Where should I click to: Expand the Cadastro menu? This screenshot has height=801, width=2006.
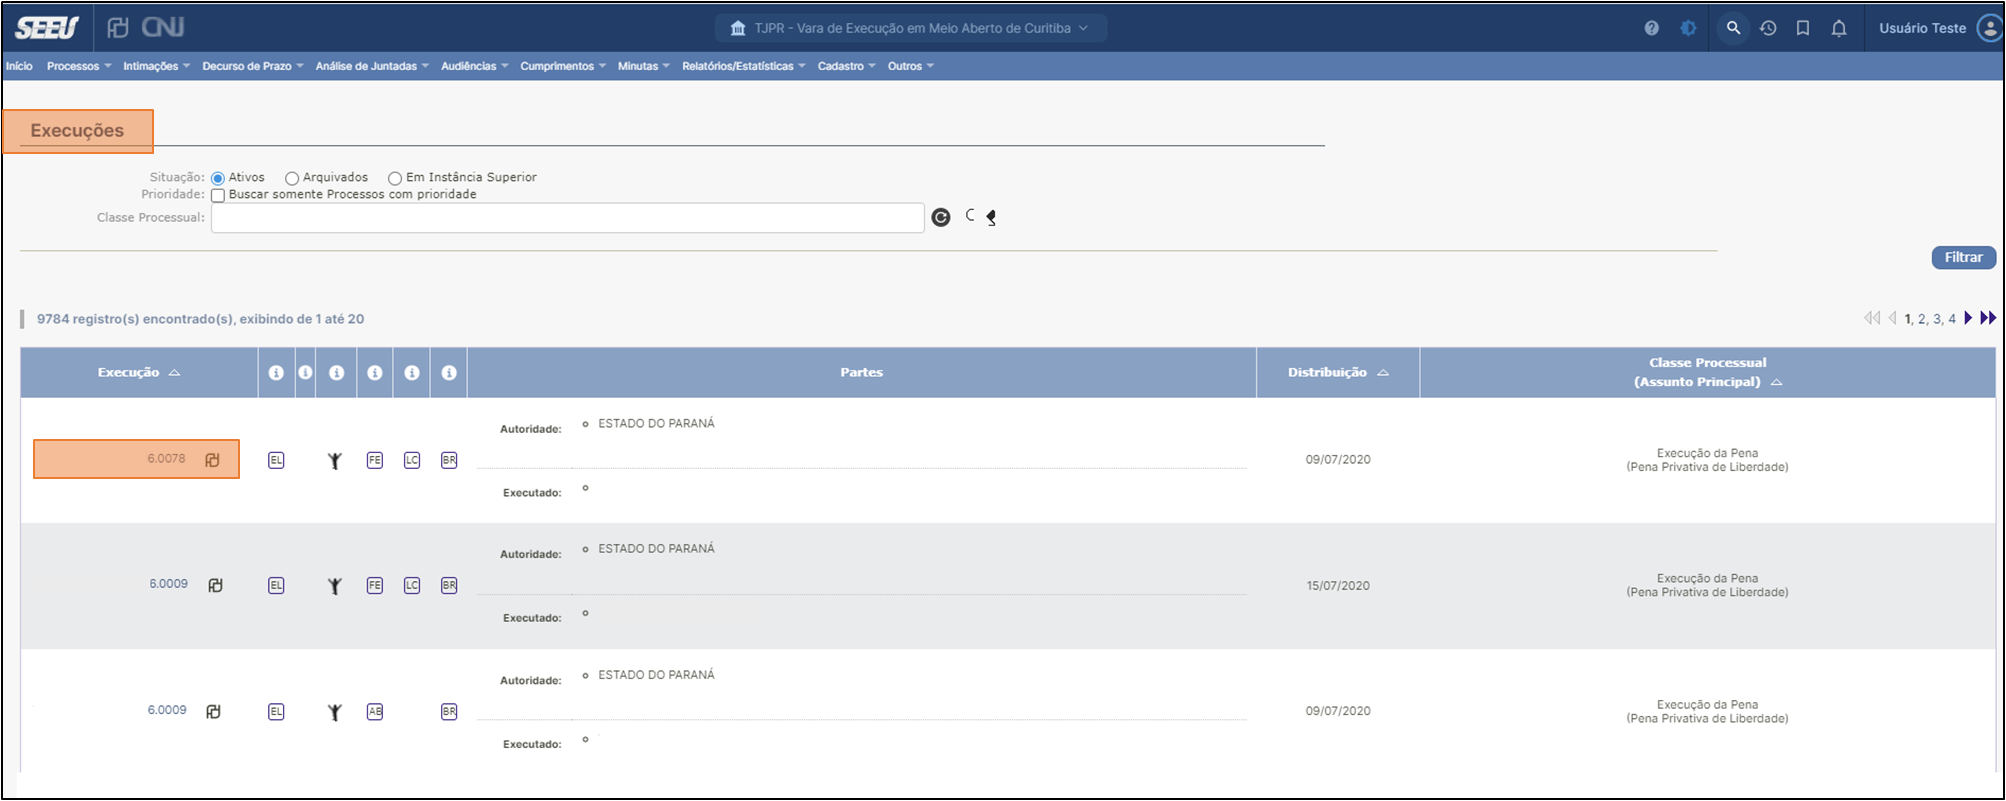click(x=846, y=66)
